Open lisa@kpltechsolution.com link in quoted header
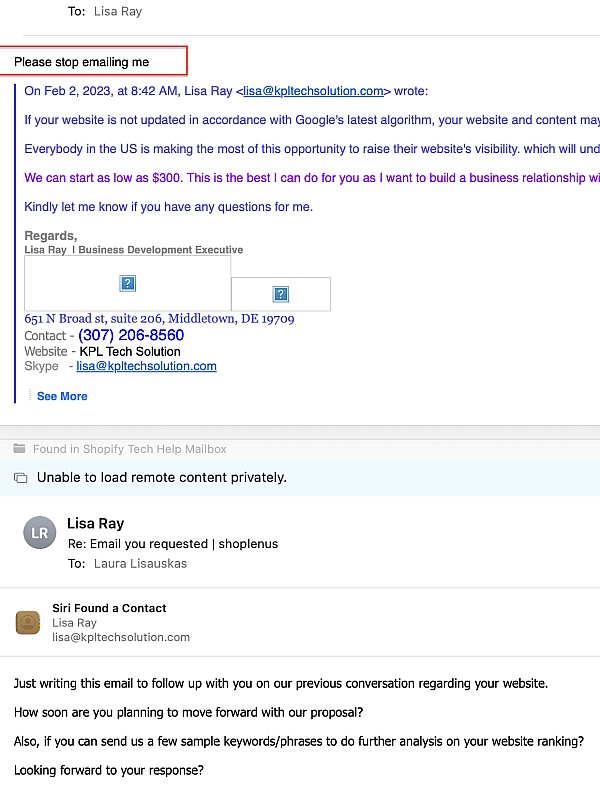Image resolution: width=600 pixels, height=788 pixels. click(x=313, y=91)
